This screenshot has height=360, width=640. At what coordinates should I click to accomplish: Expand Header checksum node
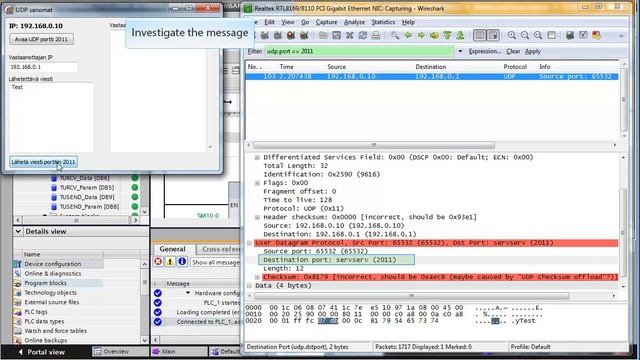click(257, 217)
